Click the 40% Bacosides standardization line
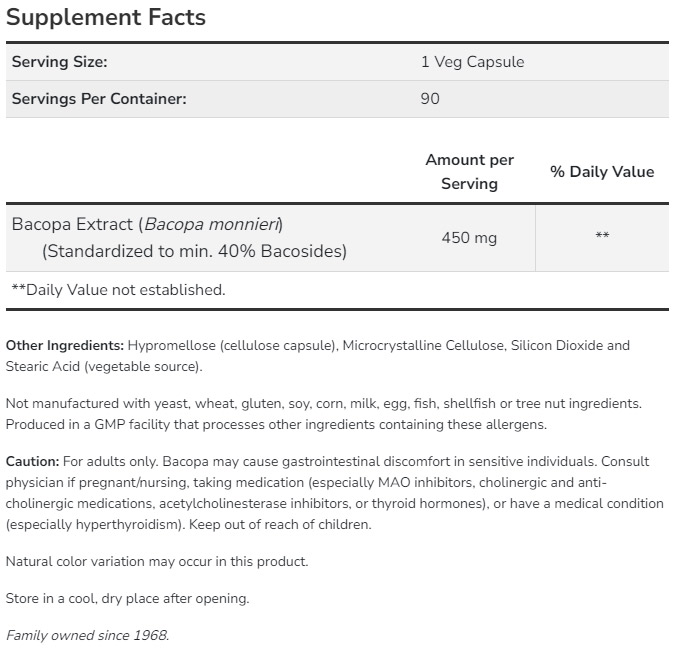This screenshot has height=652, width=677. tap(194, 251)
